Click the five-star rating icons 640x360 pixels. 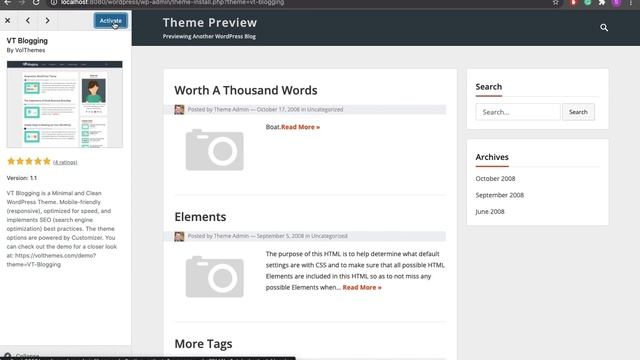coord(29,161)
